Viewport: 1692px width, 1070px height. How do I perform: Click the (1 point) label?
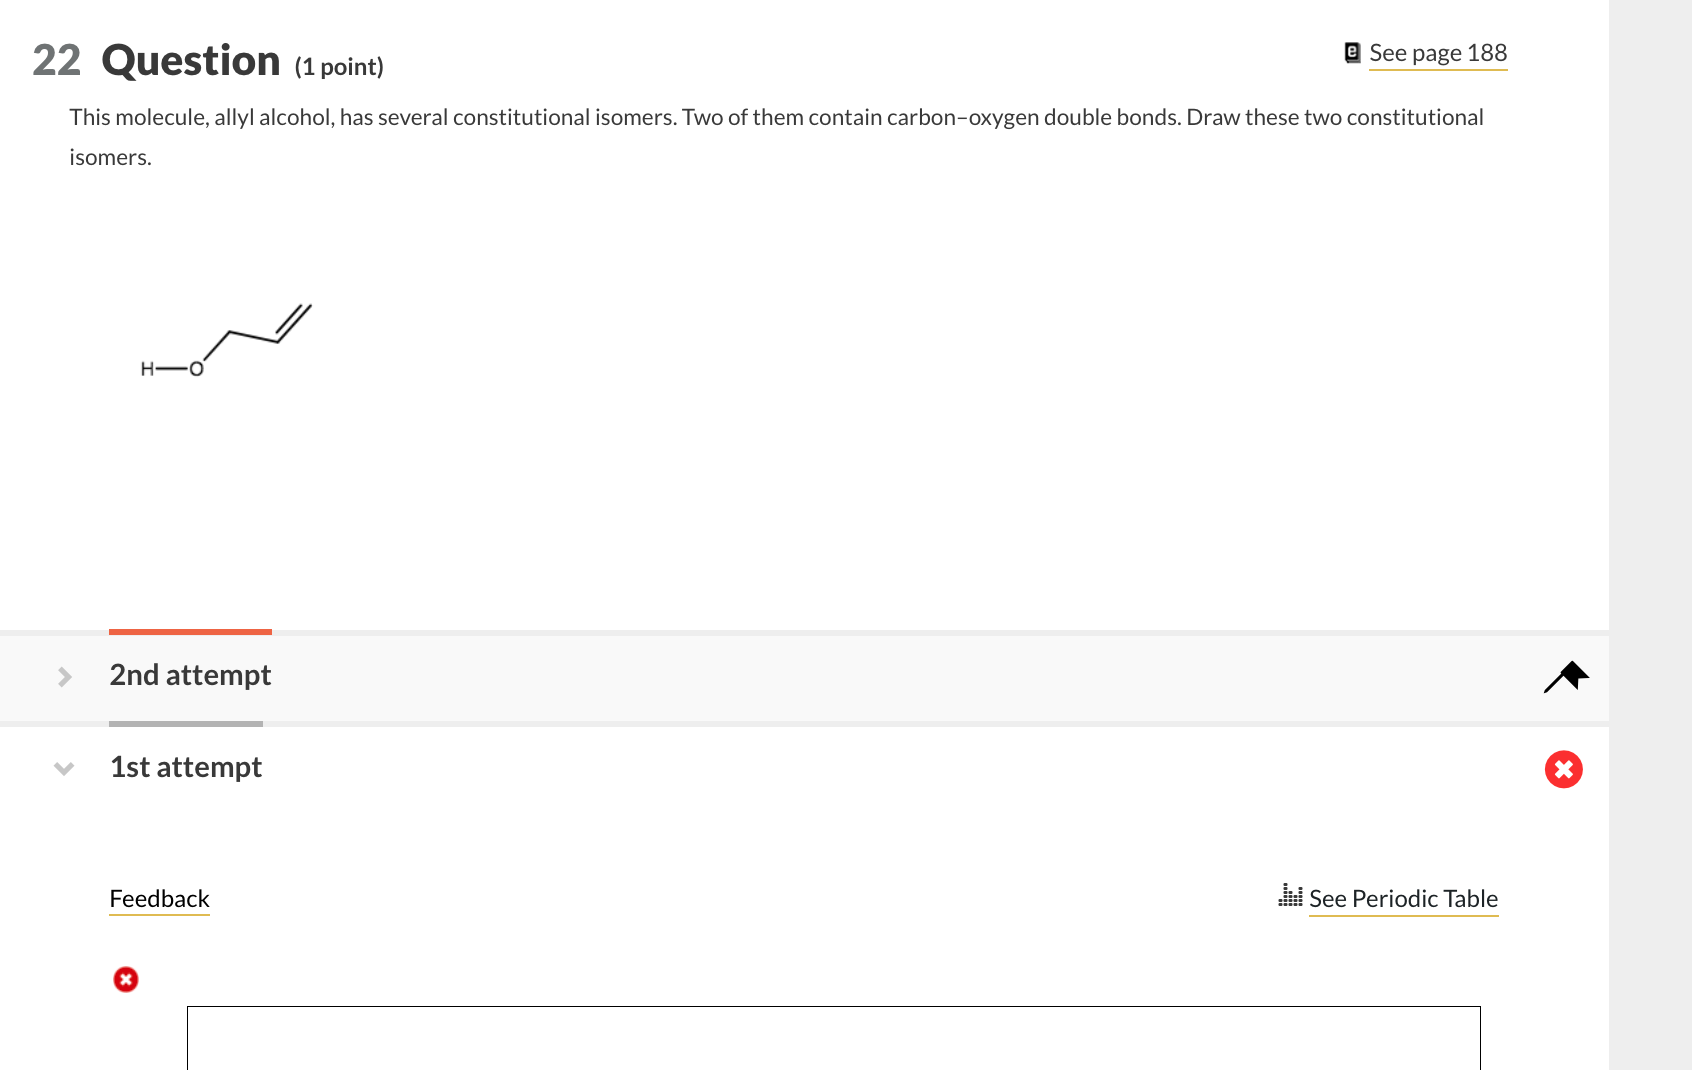pyautogui.click(x=339, y=67)
